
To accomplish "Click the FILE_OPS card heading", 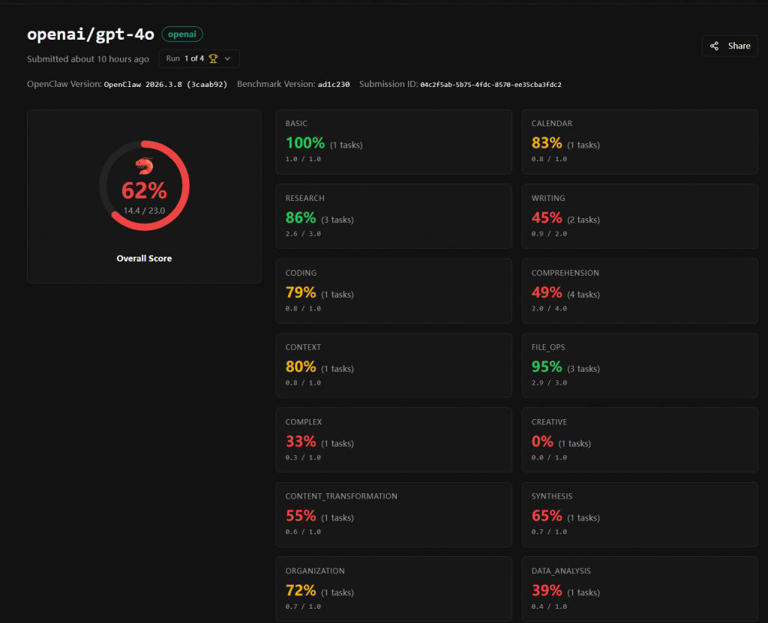I will tap(548, 347).
